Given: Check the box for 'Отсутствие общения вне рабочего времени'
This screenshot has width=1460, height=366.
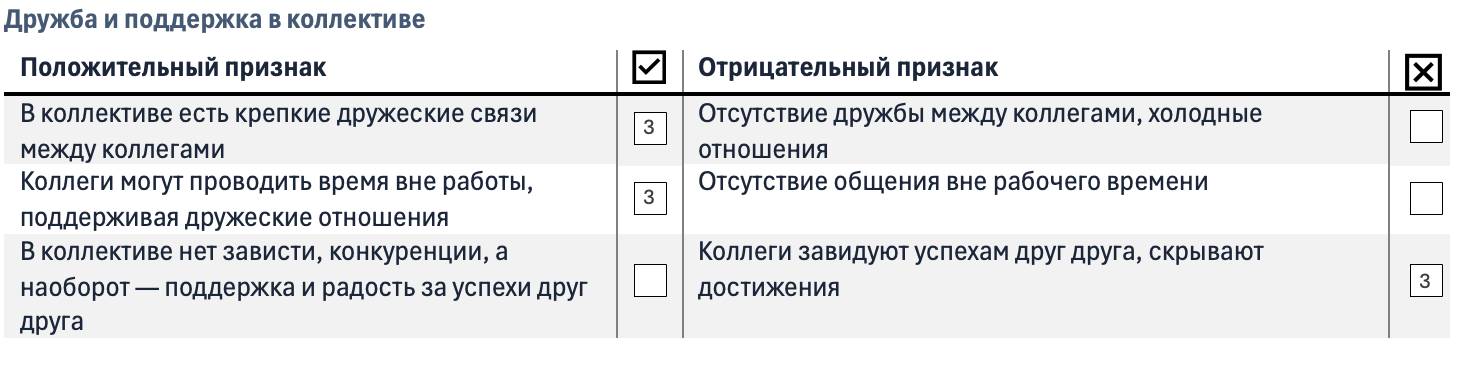Looking at the screenshot, I should (1426, 198).
